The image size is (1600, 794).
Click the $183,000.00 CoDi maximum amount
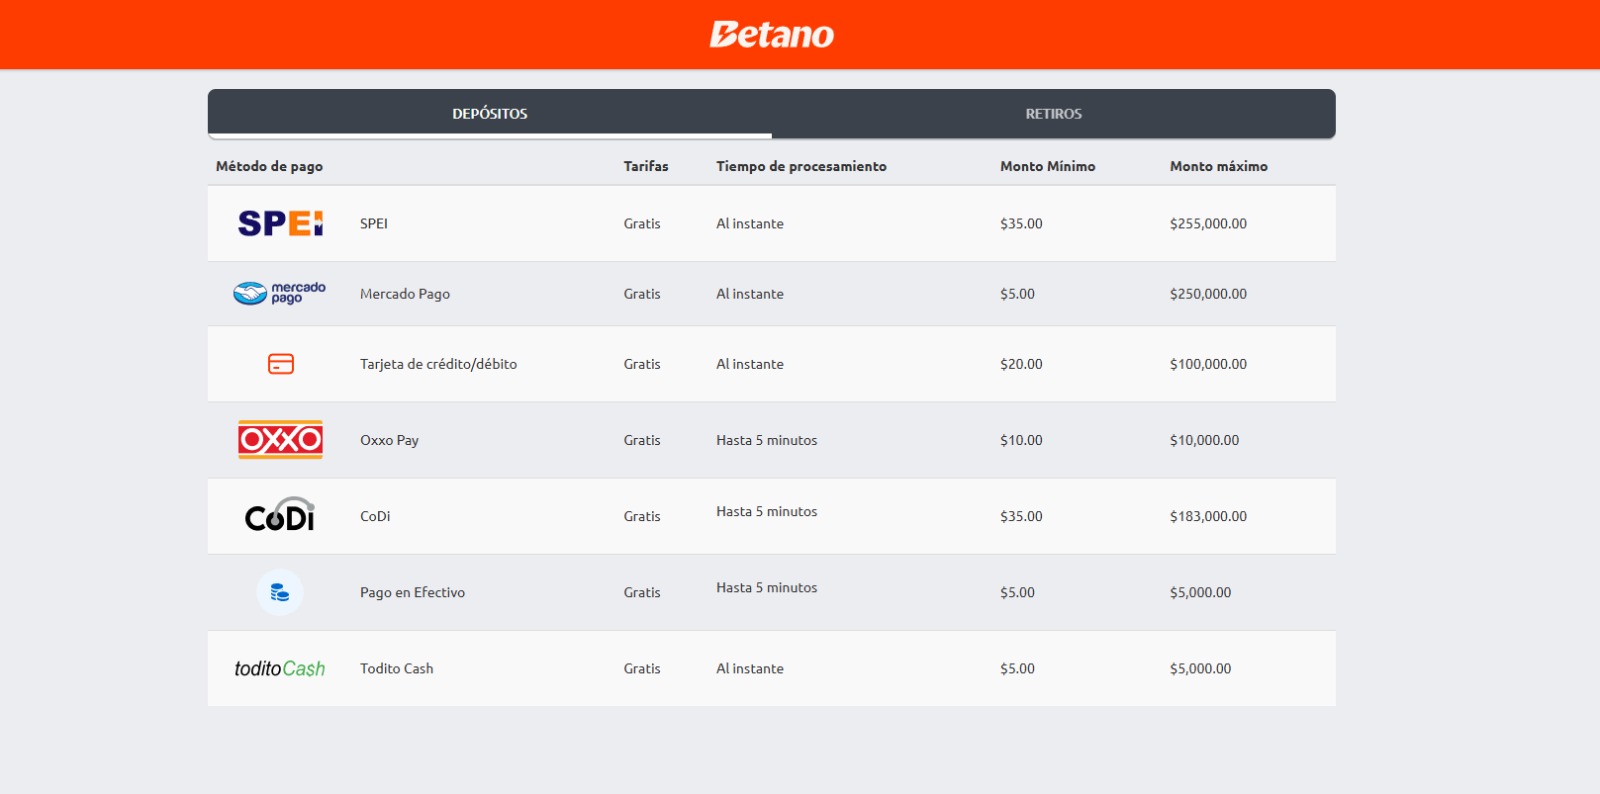(1208, 516)
